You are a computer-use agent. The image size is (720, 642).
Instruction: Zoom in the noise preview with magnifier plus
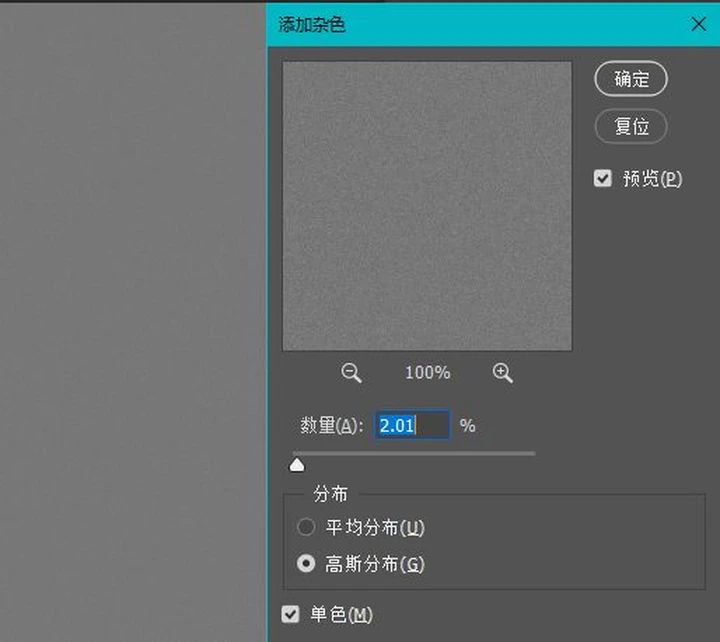click(x=503, y=373)
